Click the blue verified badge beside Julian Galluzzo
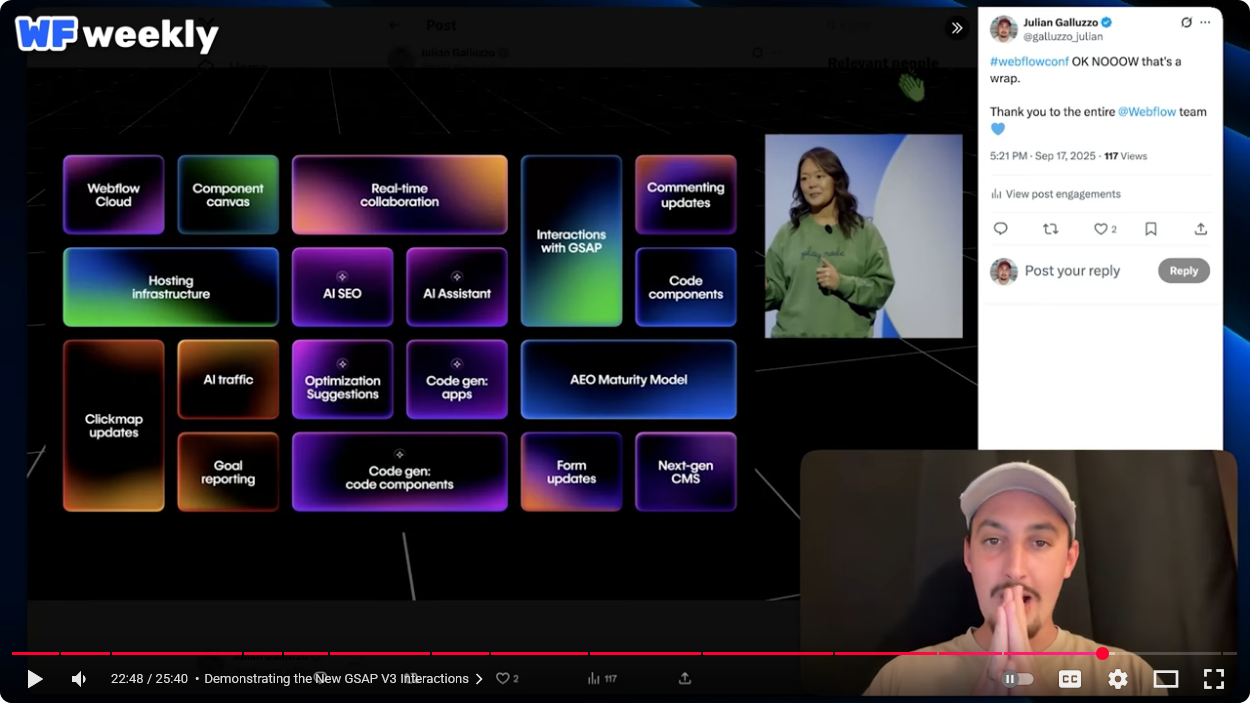 click(1107, 22)
